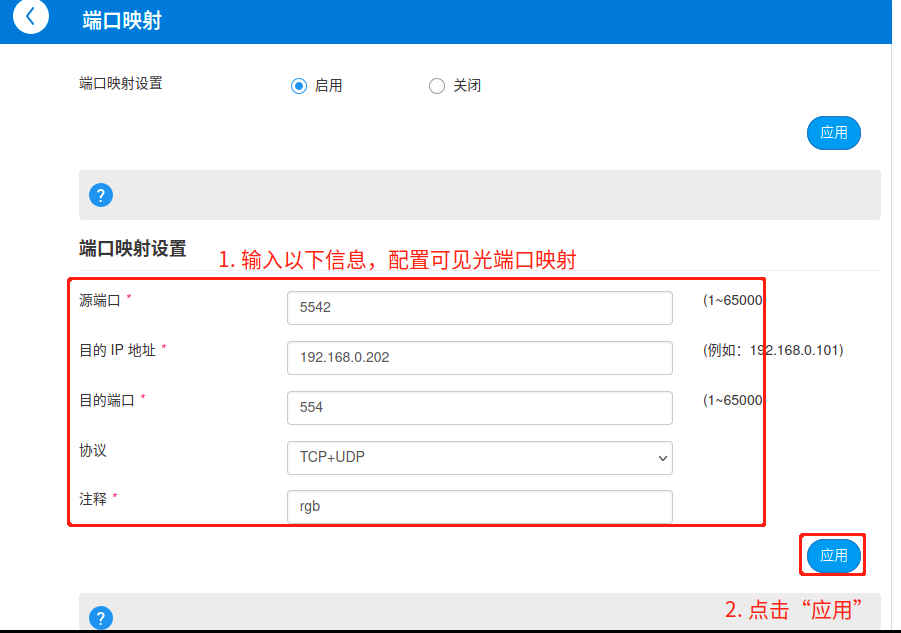Open help icon above 端口映射设置 heading

coord(101,195)
